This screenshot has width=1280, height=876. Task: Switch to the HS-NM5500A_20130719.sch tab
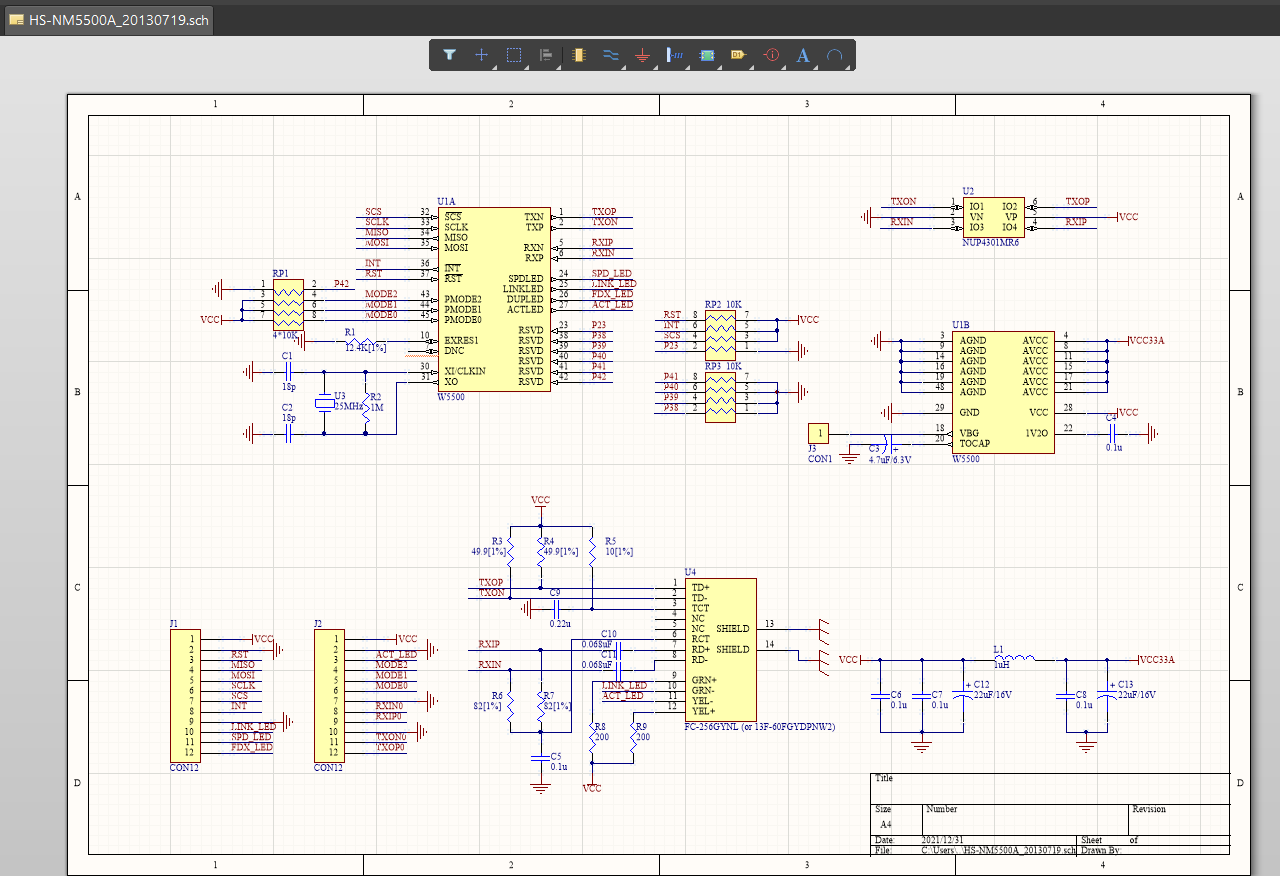pos(109,21)
